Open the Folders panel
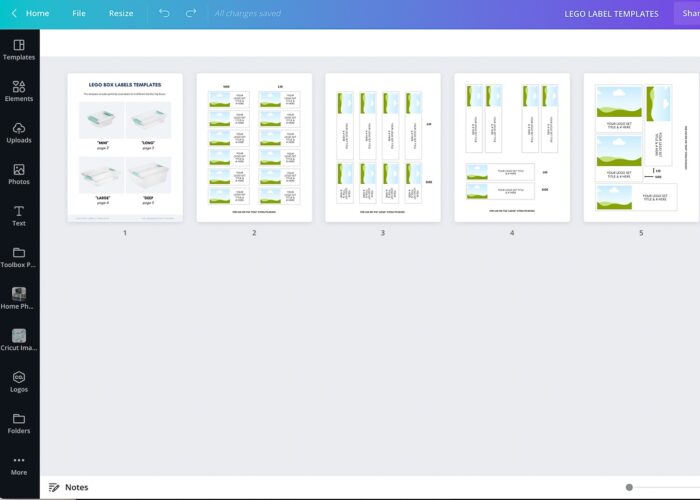 click(x=19, y=422)
